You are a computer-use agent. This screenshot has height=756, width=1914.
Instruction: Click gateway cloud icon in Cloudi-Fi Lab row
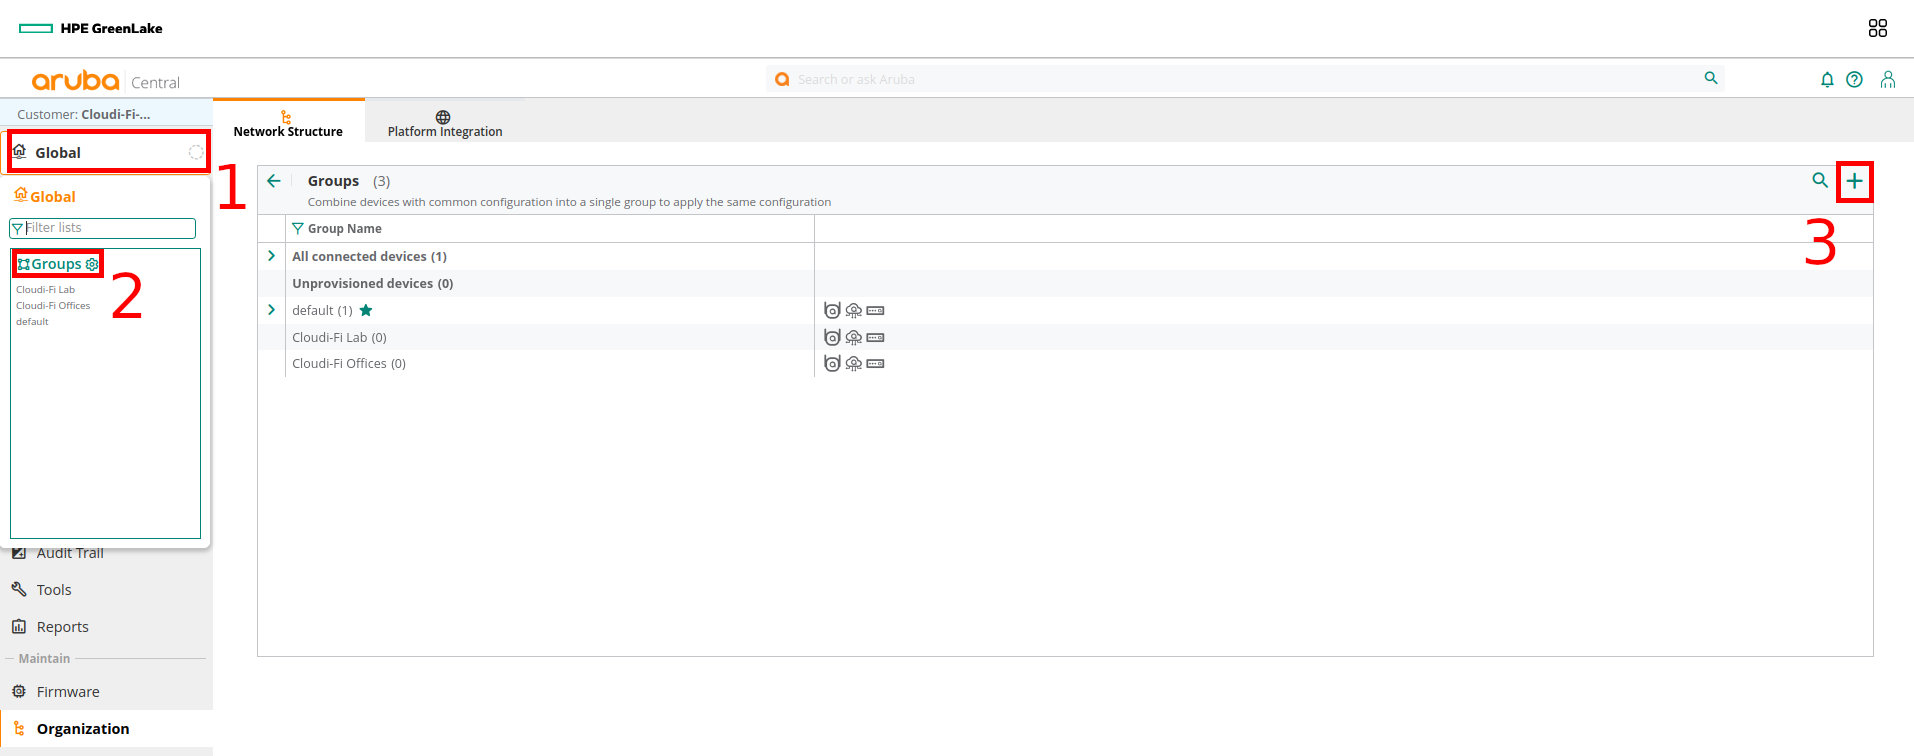[x=854, y=337]
